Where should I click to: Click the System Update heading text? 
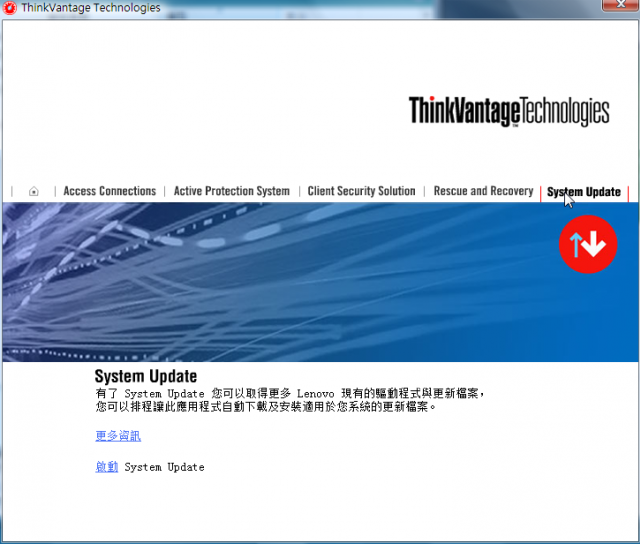[146, 376]
